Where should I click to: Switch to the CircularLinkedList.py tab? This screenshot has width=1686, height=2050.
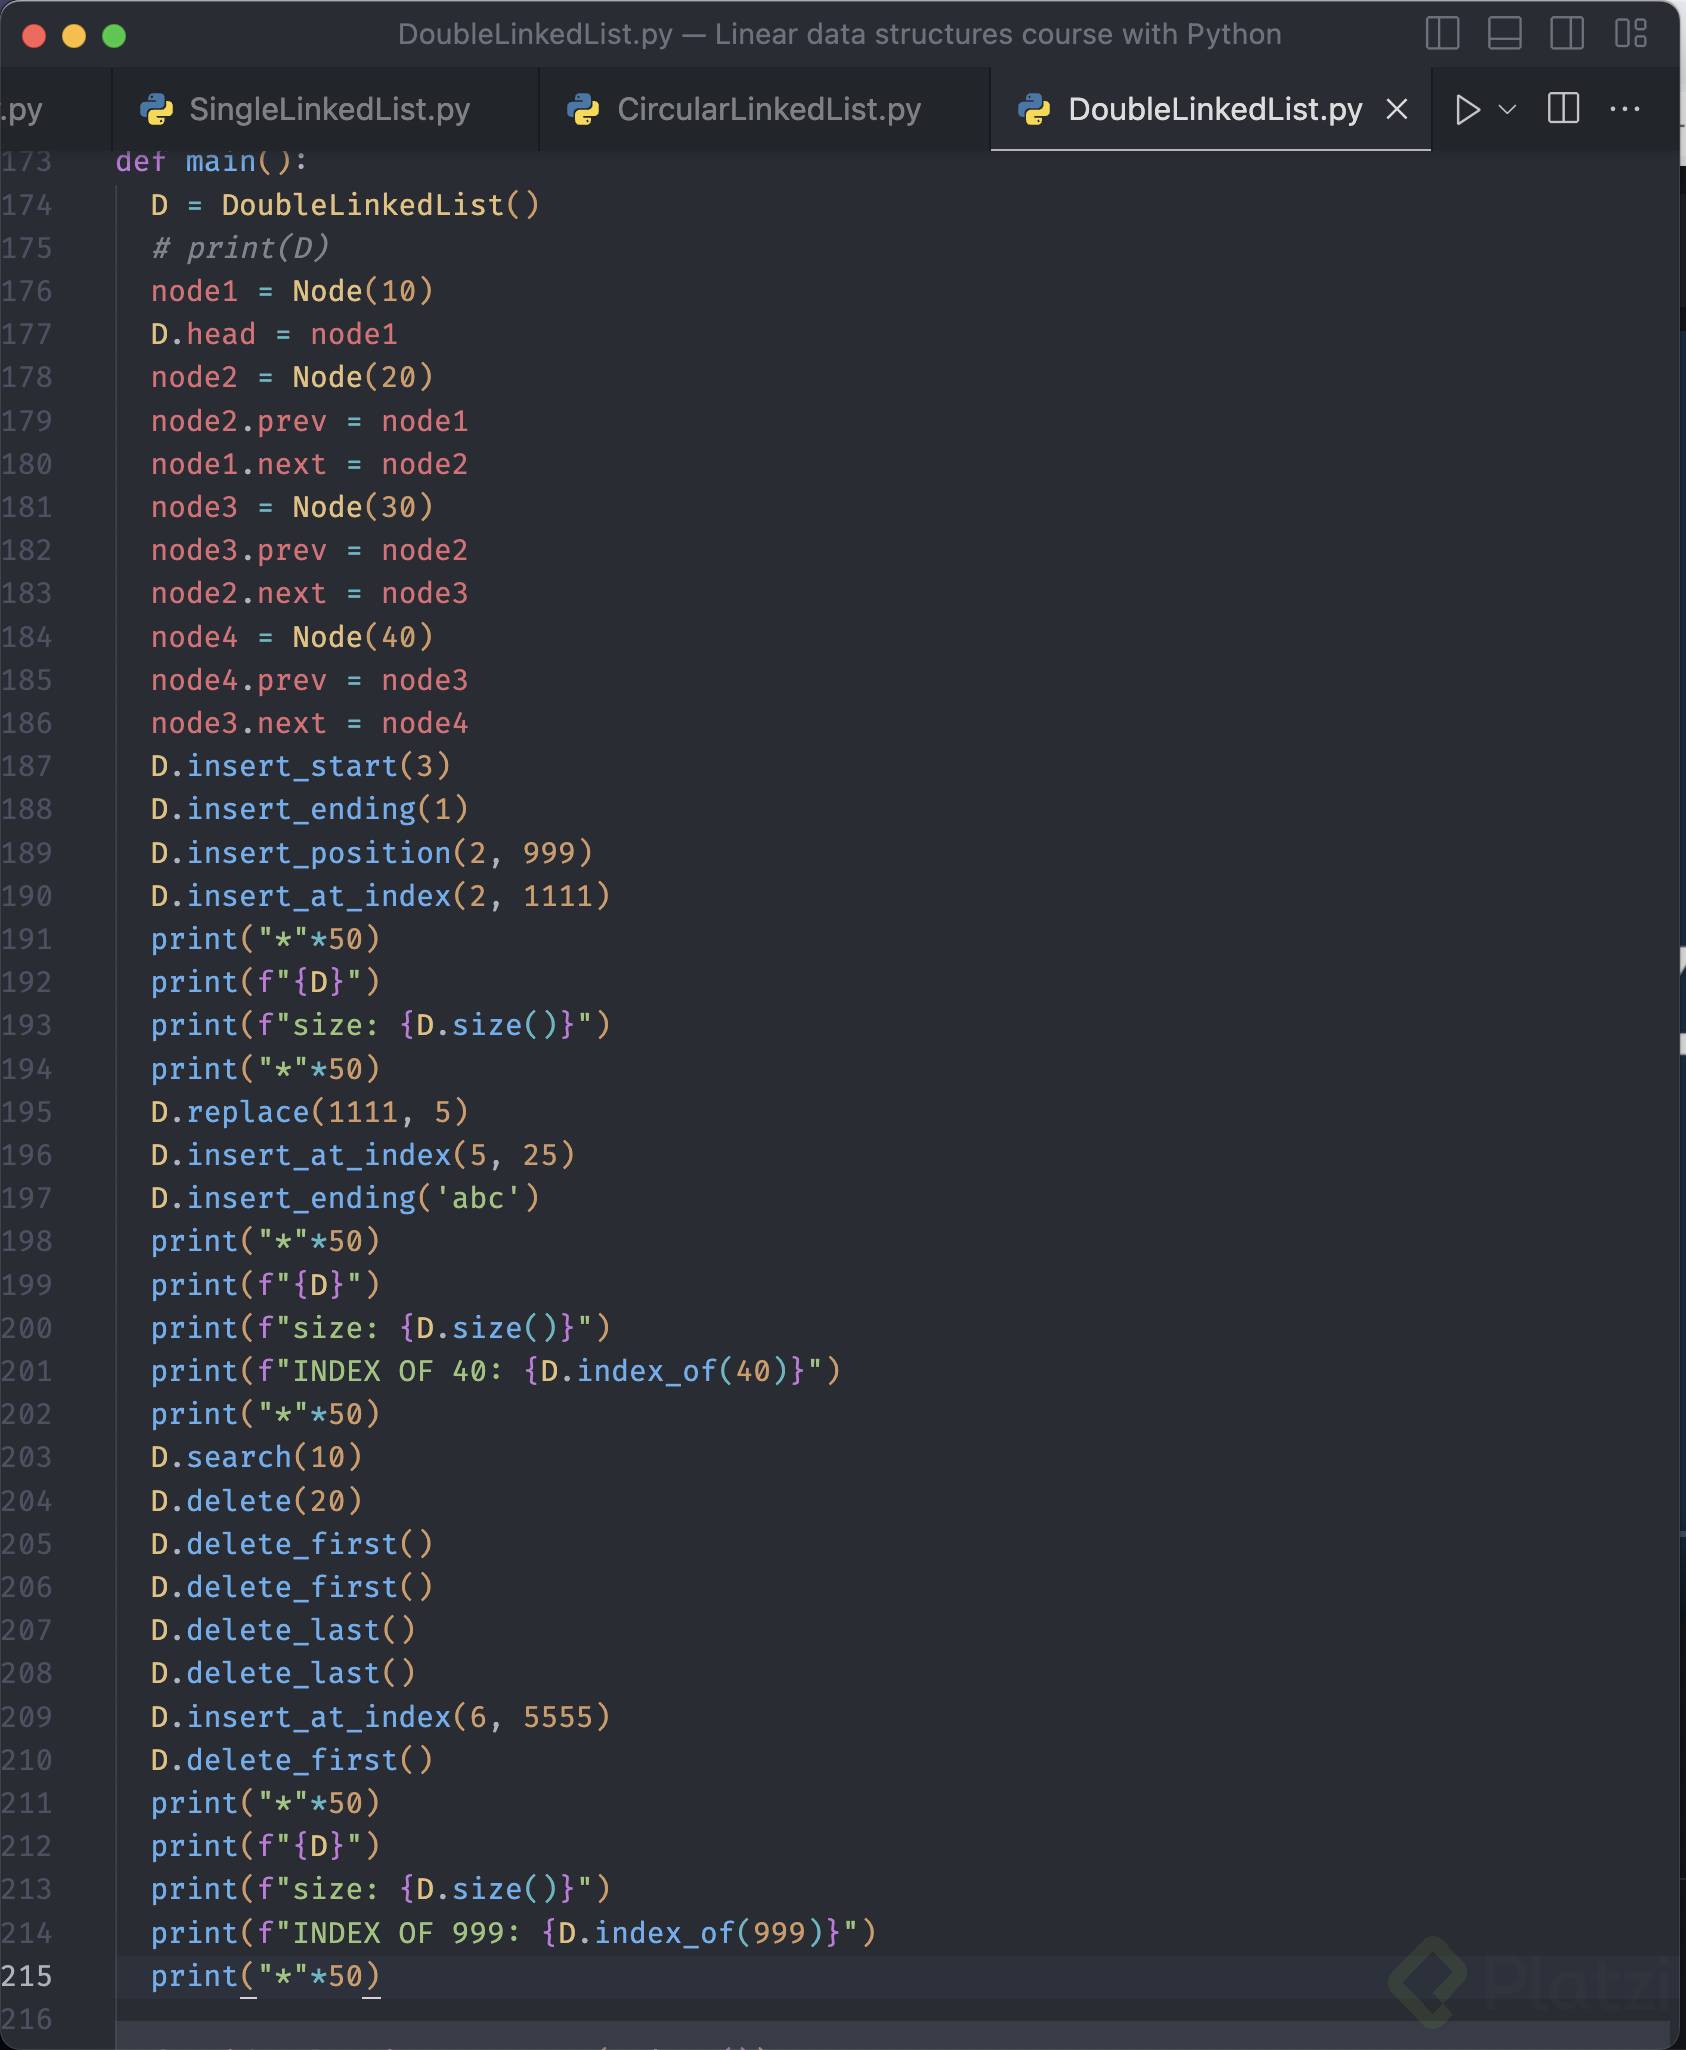pos(768,109)
